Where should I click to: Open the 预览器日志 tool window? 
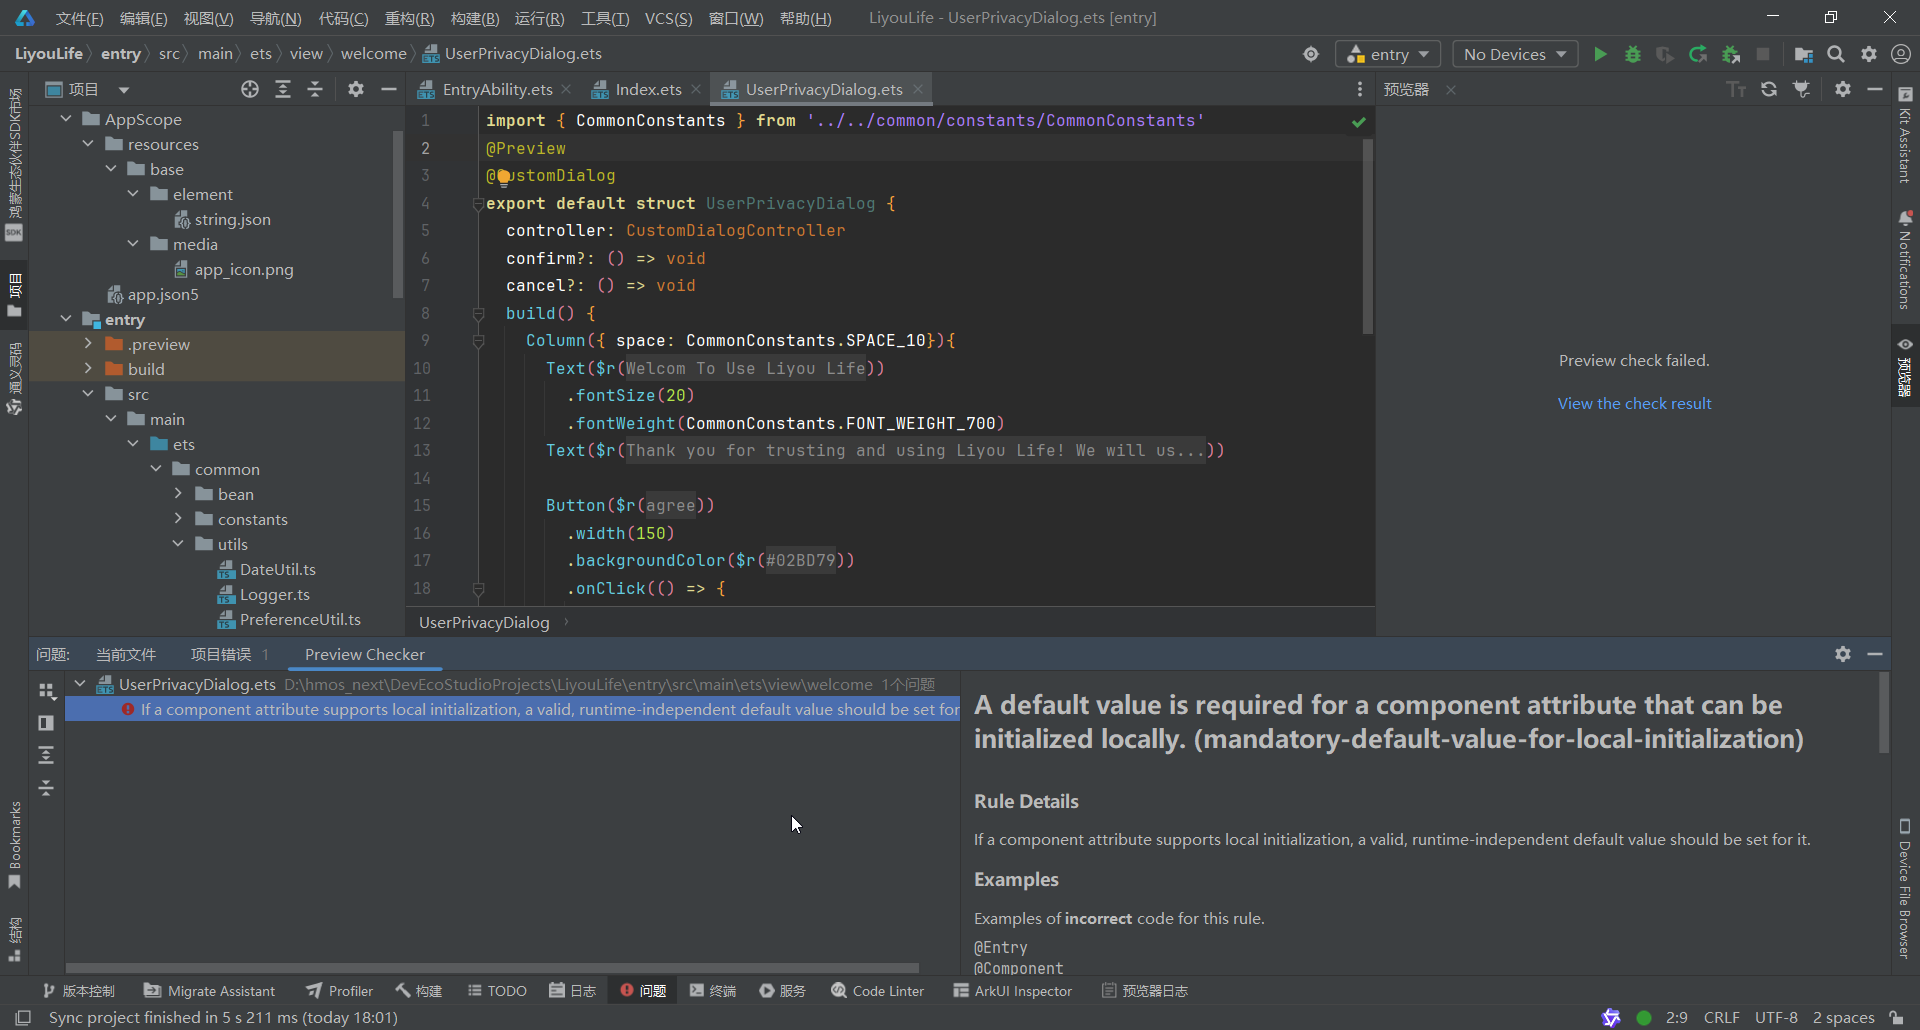click(x=1145, y=991)
